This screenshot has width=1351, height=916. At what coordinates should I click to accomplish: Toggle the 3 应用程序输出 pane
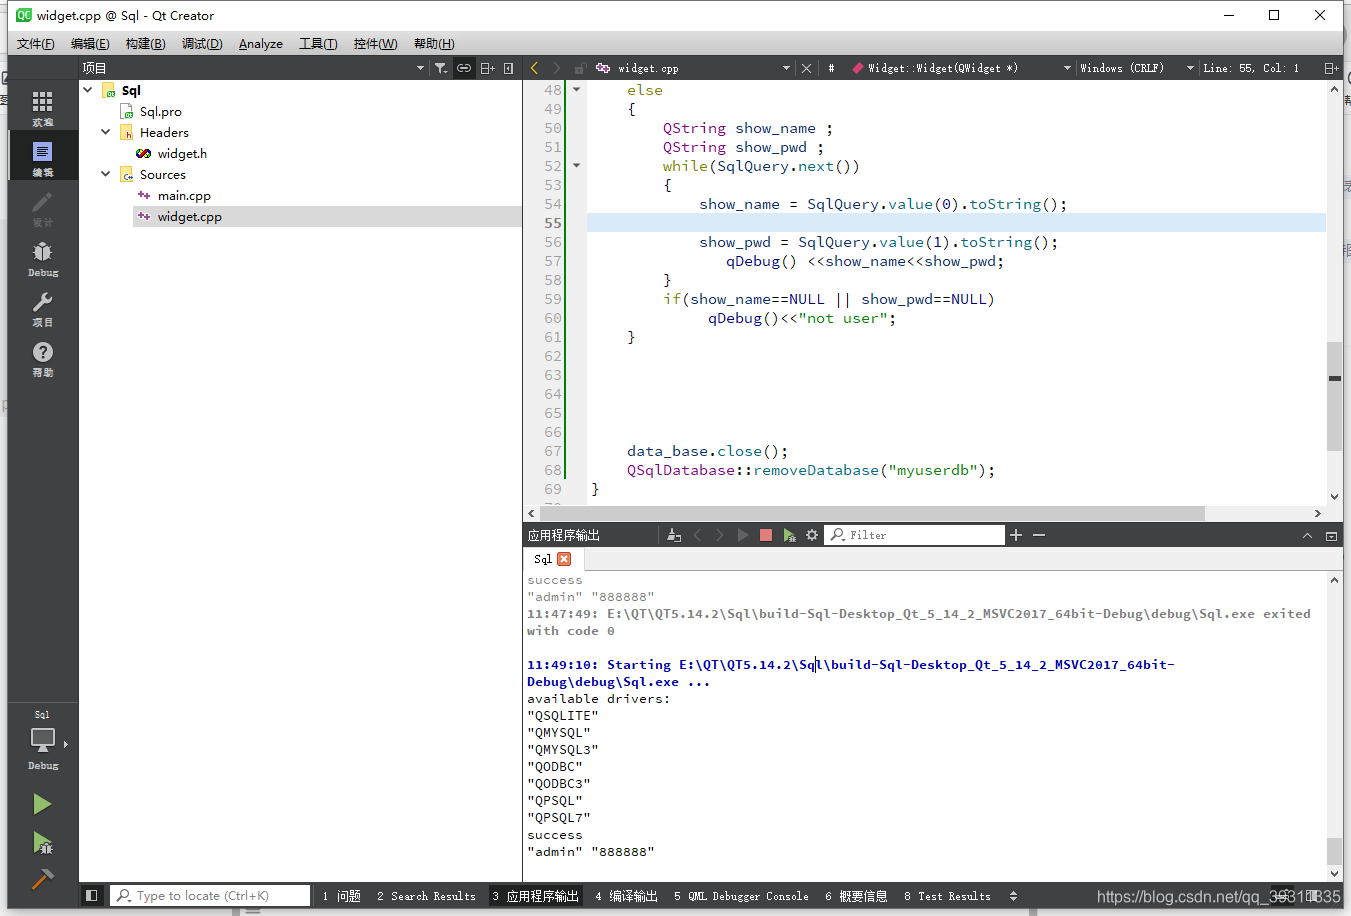tap(535, 896)
